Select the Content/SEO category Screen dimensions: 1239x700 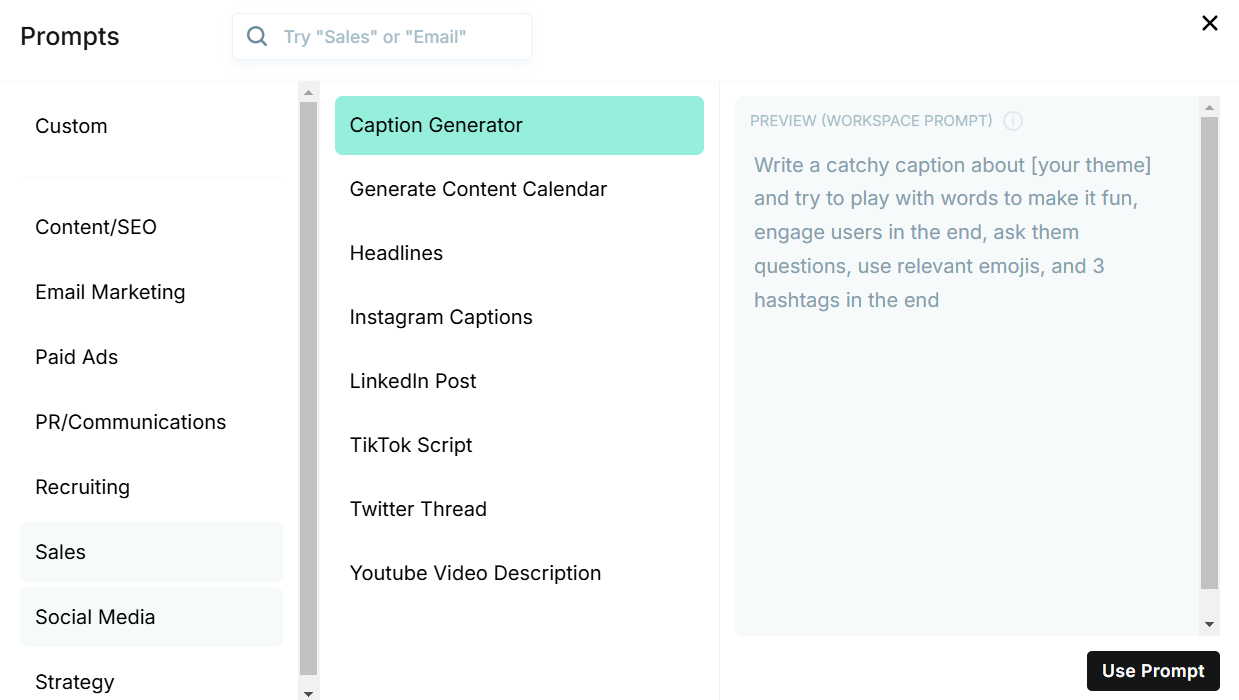coord(96,227)
